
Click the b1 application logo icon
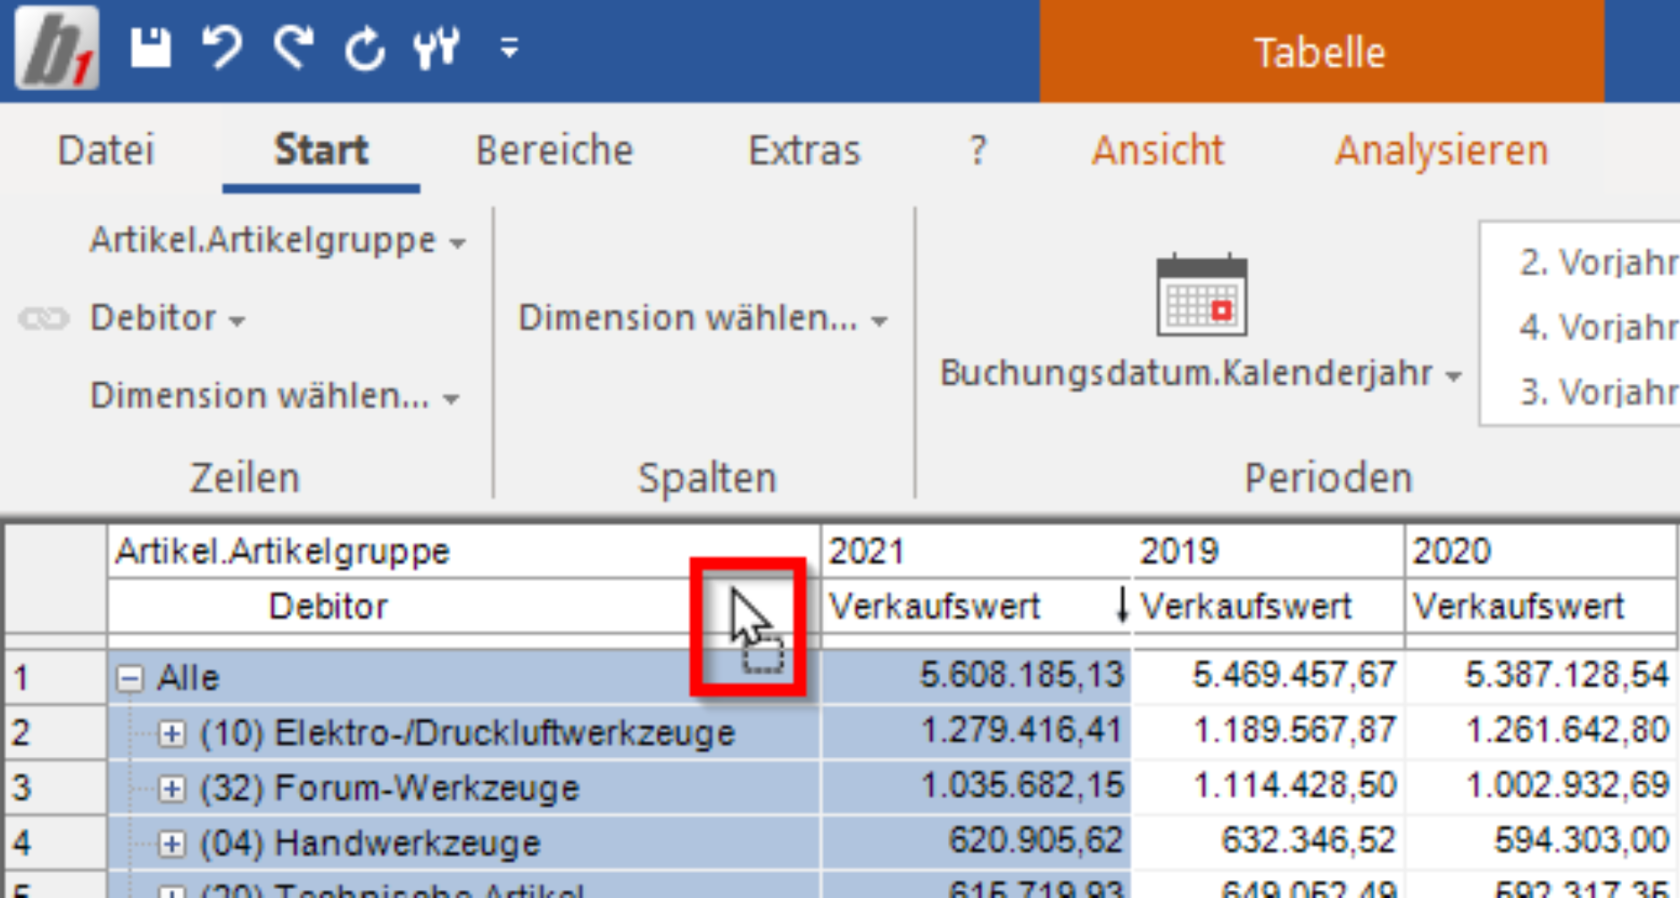[57, 48]
